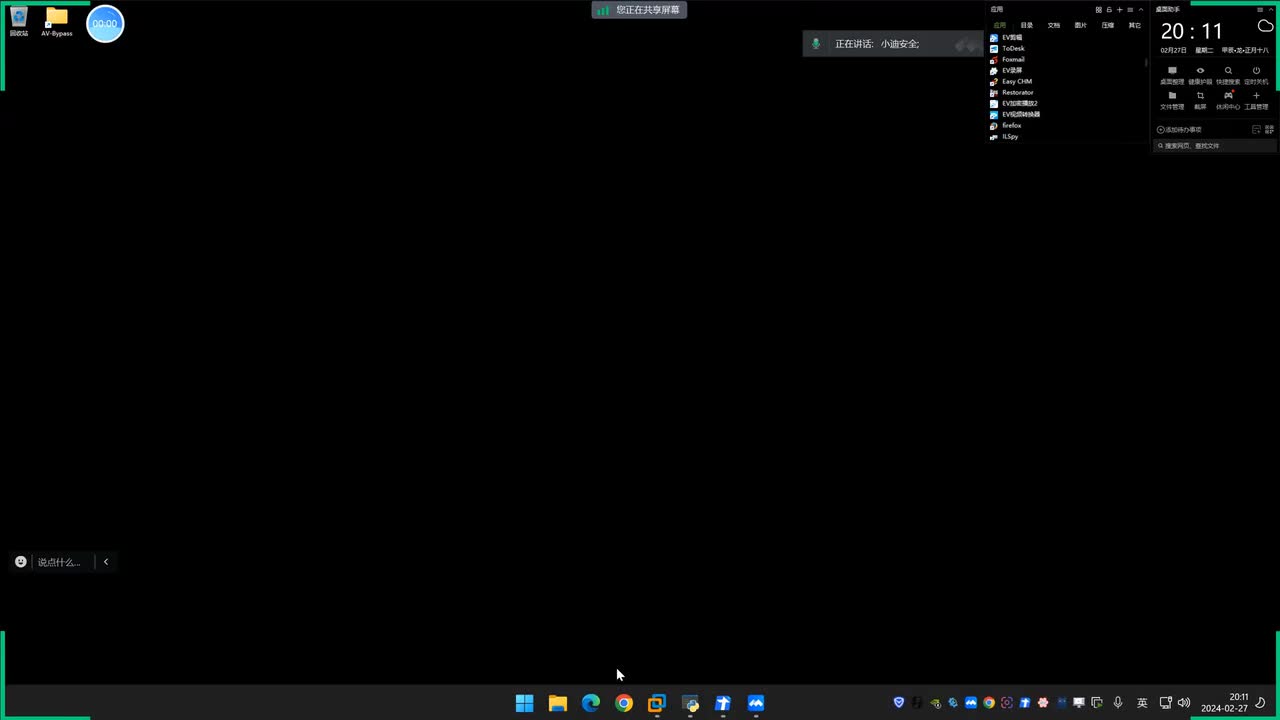Launch EV录屏 from the app list
The width and height of the screenshot is (1280, 720).
point(1006,70)
